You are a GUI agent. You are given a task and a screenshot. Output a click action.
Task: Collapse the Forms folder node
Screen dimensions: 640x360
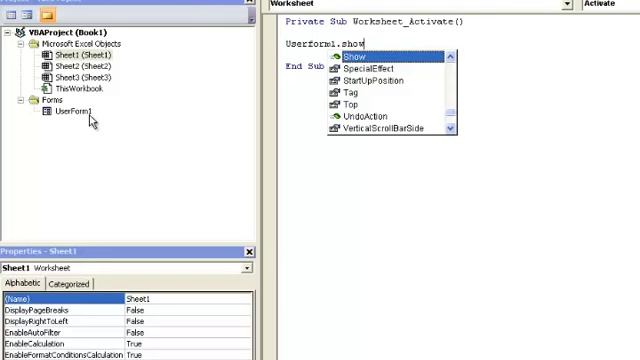[x=21, y=100]
